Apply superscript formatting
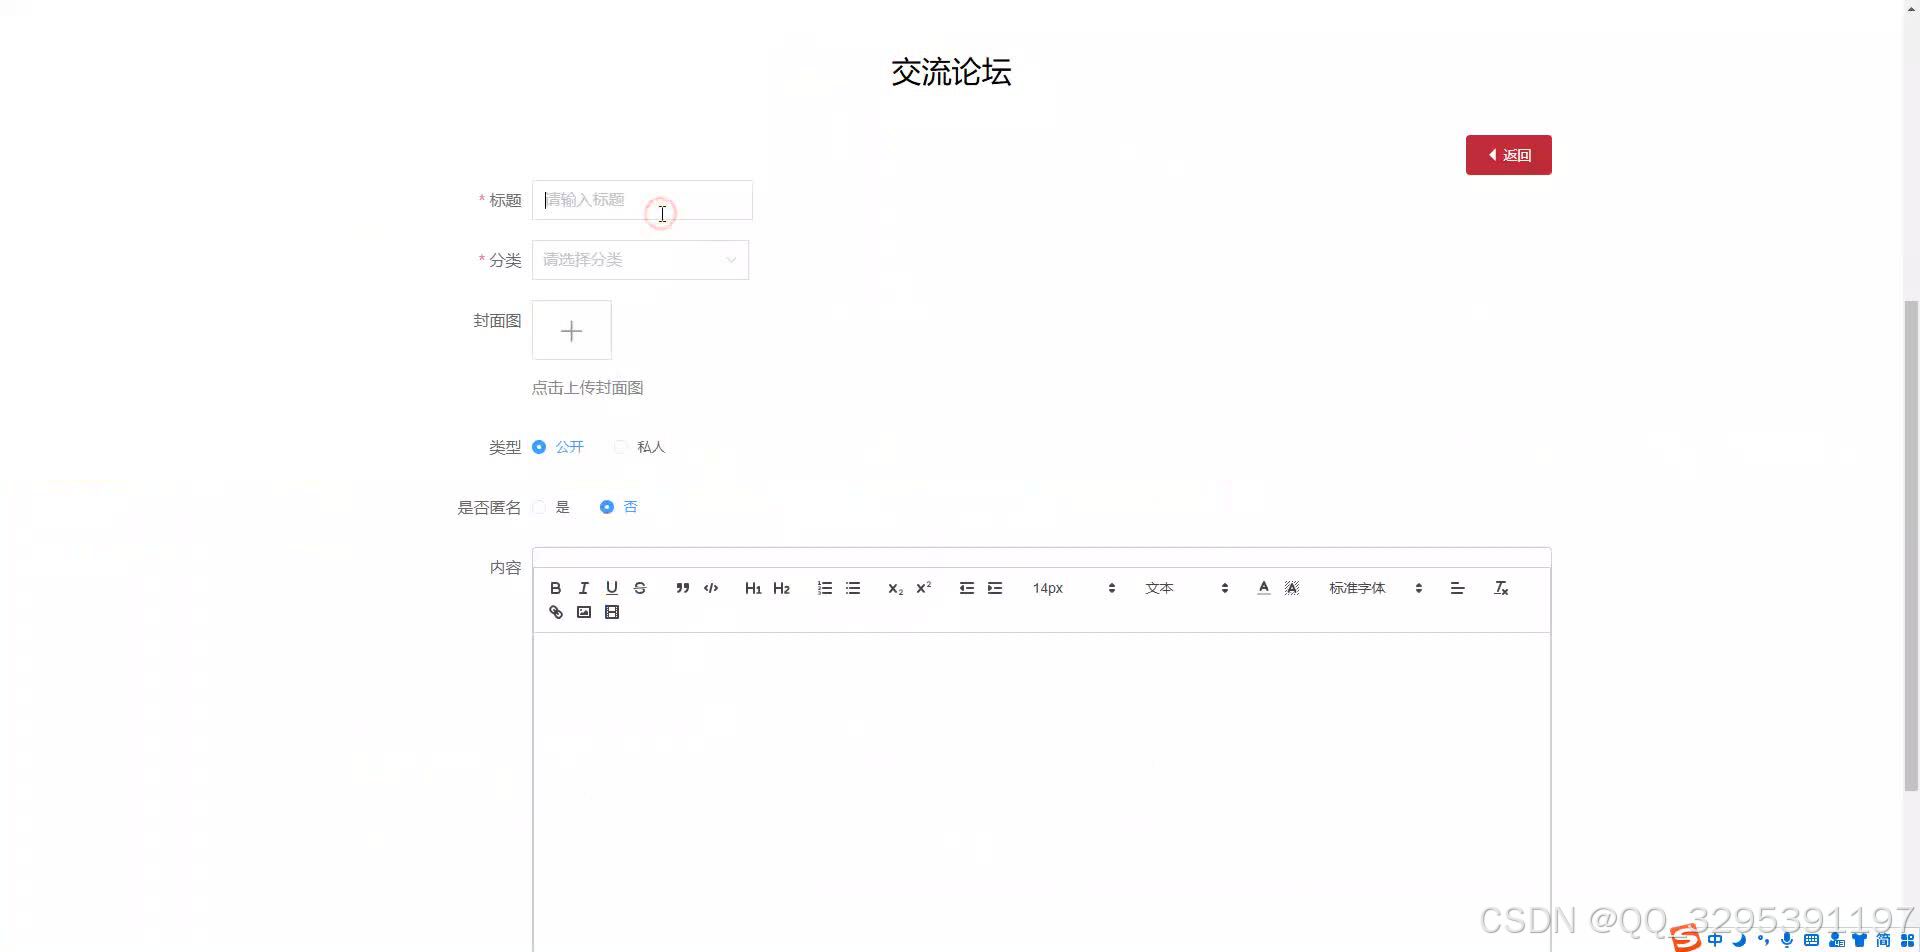 (923, 588)
